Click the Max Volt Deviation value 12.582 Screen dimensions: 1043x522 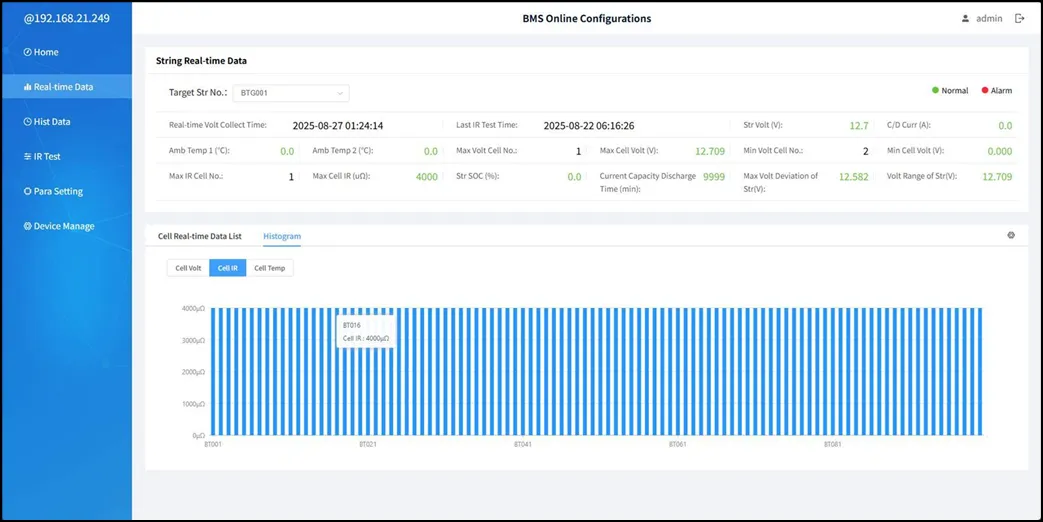coord(853,177)
